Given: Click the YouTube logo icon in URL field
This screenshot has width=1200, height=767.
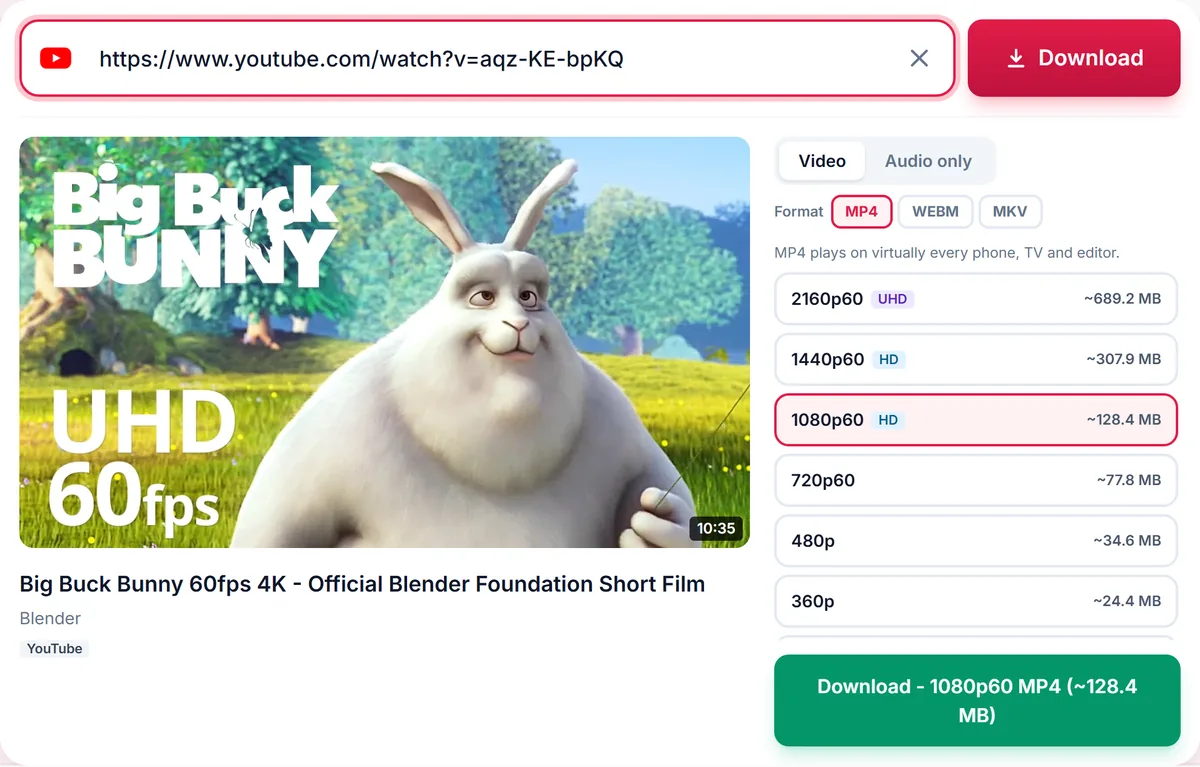Looking at the screenshot, I should (55, 59).
